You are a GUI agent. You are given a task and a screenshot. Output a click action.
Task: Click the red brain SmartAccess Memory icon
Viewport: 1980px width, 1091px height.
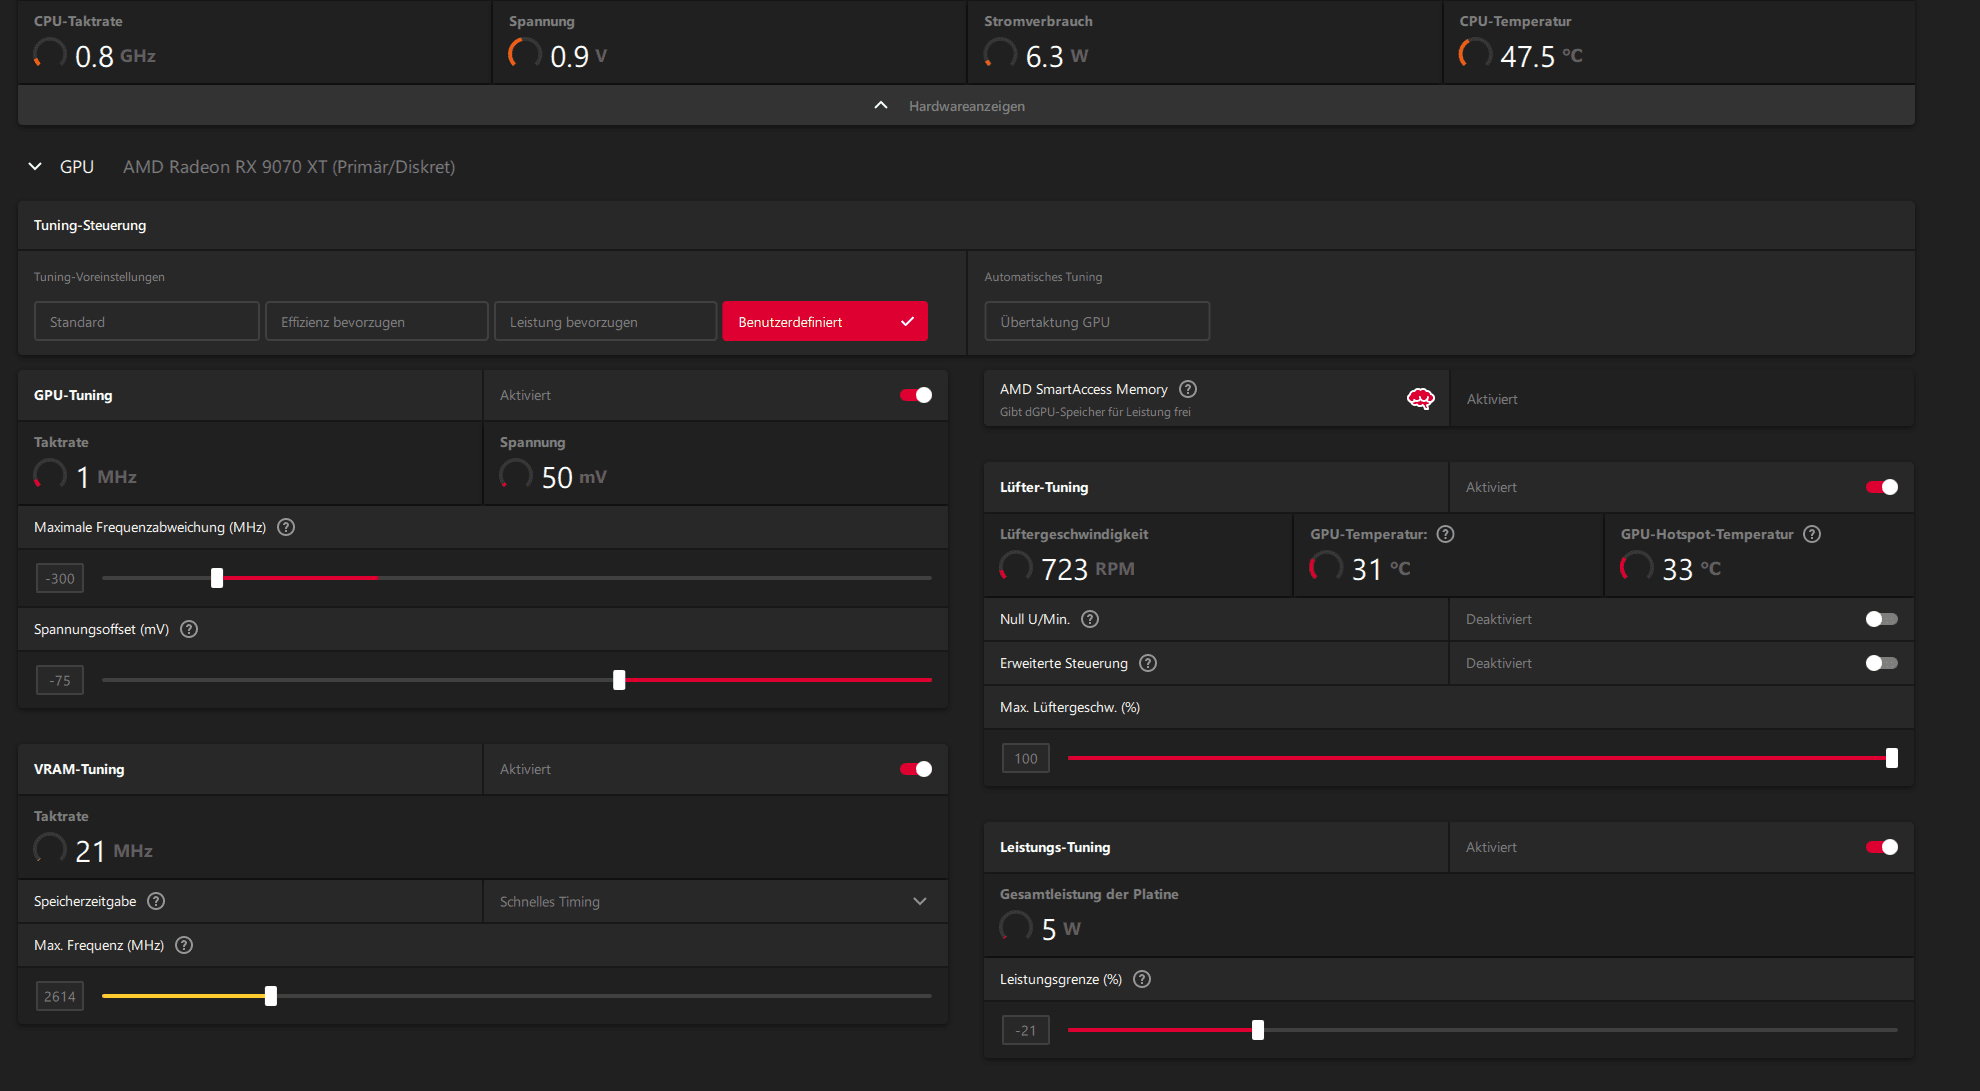click(x=1420, y=399)
